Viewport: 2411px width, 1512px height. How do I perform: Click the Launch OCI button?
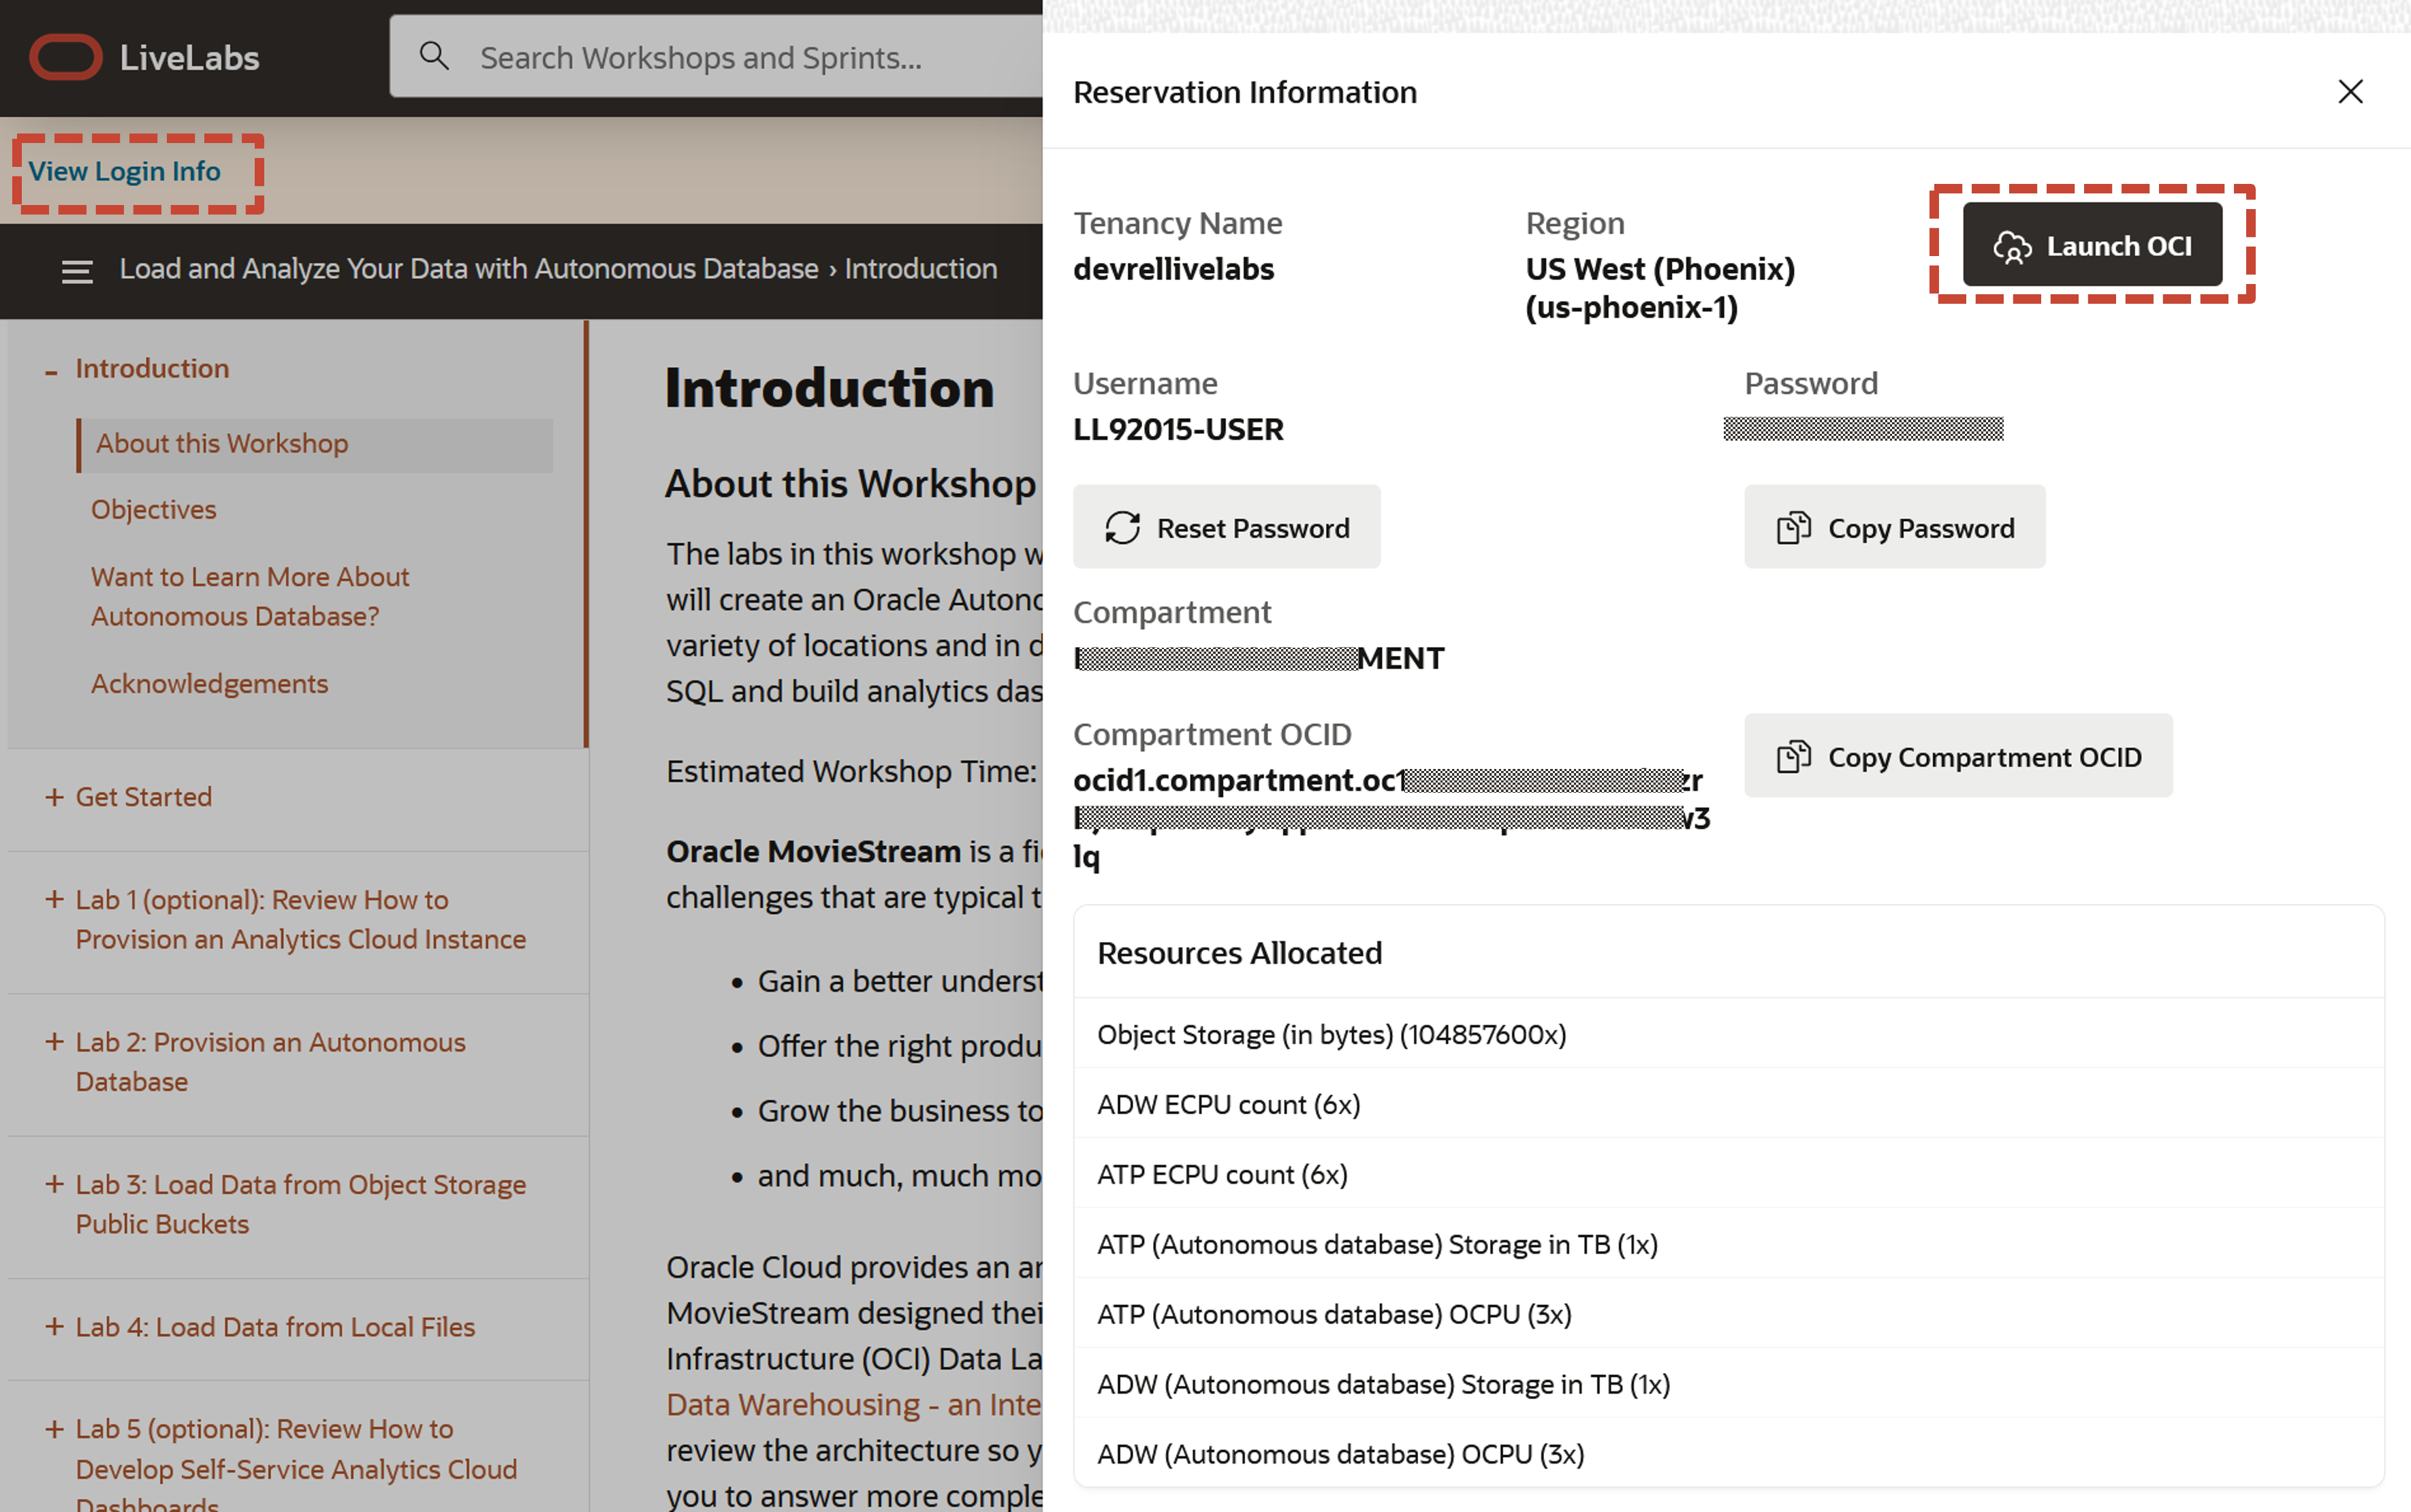2092,245
